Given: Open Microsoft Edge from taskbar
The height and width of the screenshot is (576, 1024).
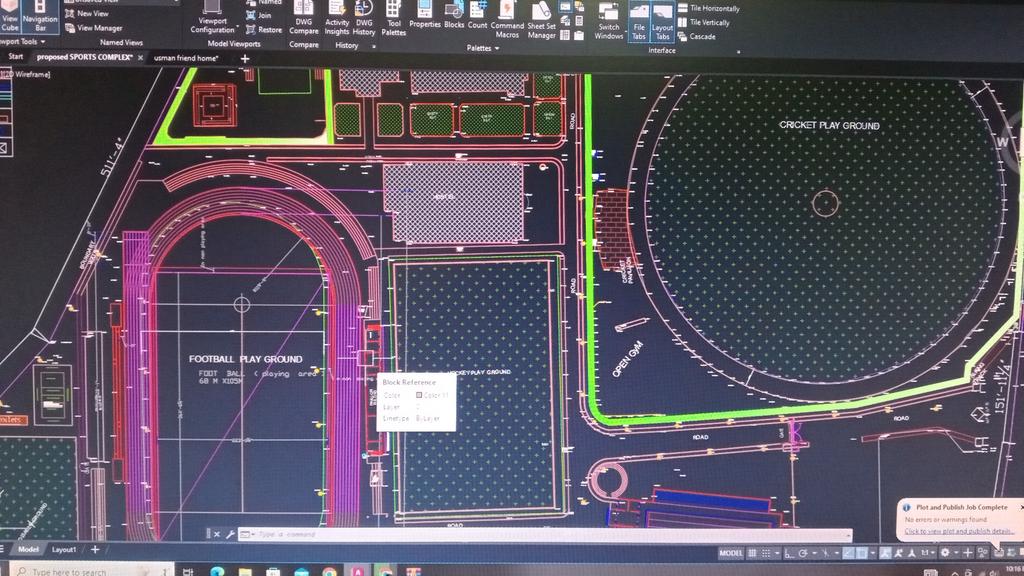Looking at the screenshot, I should (x=216, y=572).
